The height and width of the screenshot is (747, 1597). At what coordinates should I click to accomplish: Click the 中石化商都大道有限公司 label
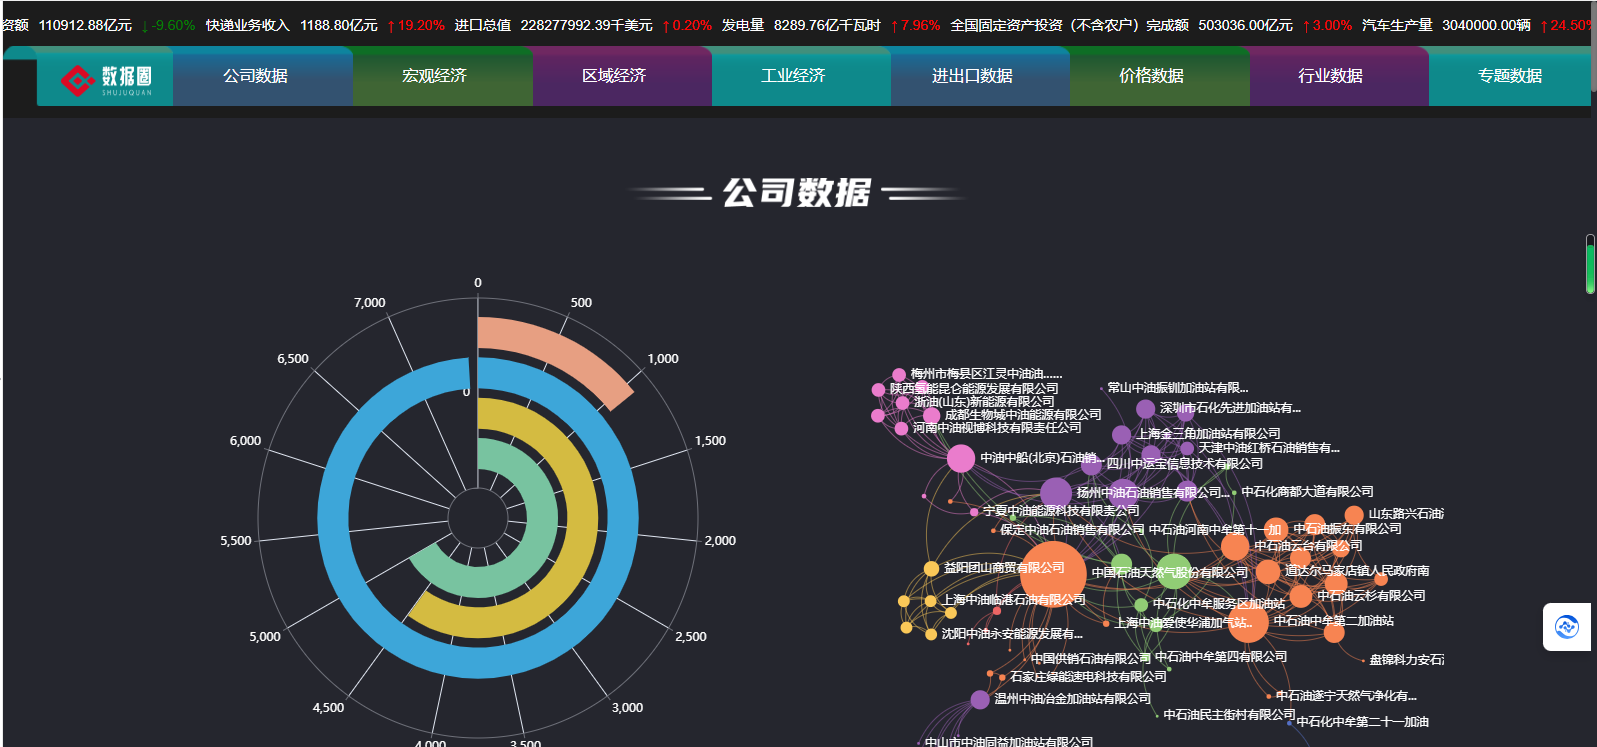(x=1307, y=492)
